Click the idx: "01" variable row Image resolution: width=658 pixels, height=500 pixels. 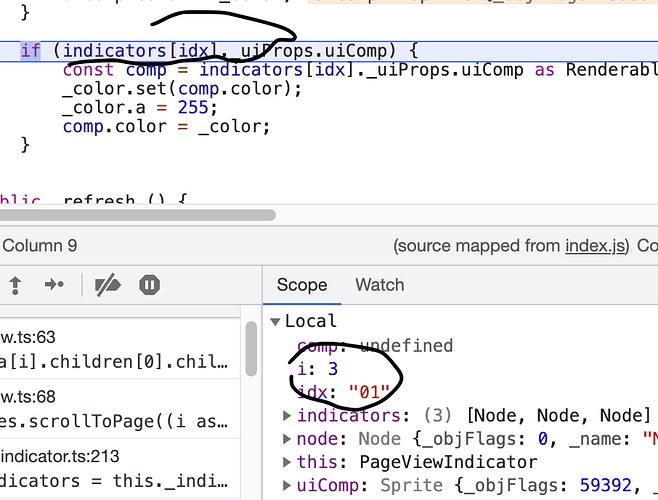coord(344,392)
